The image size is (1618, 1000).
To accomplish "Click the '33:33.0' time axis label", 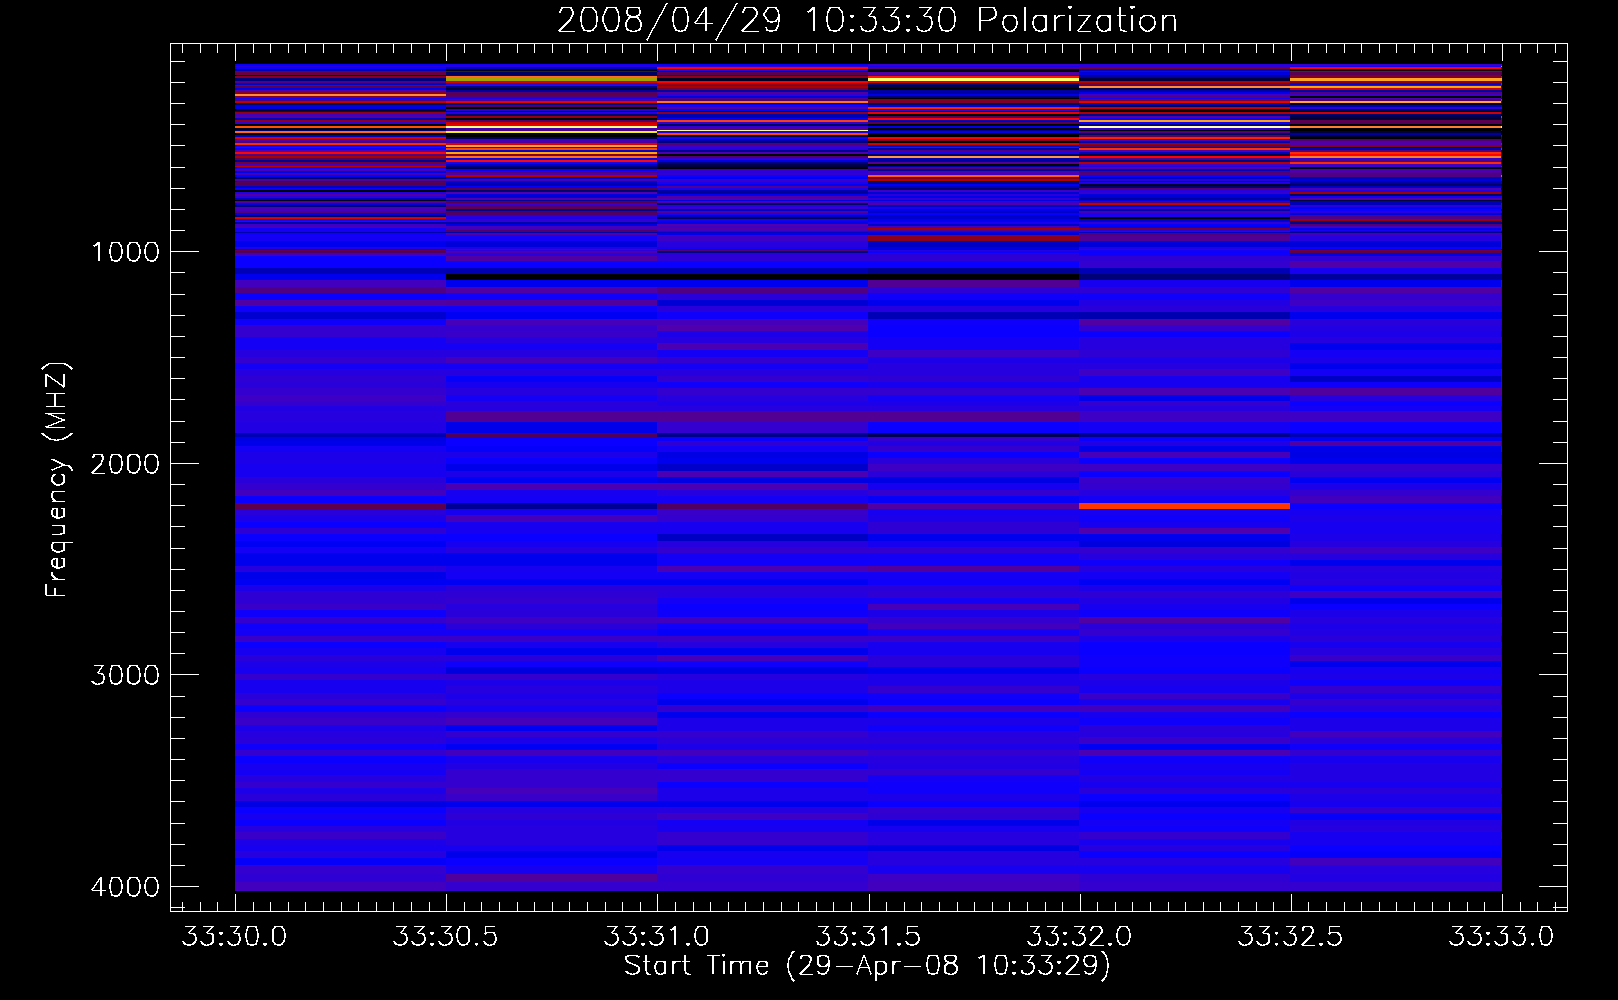I will click(x=1502, y=936).
